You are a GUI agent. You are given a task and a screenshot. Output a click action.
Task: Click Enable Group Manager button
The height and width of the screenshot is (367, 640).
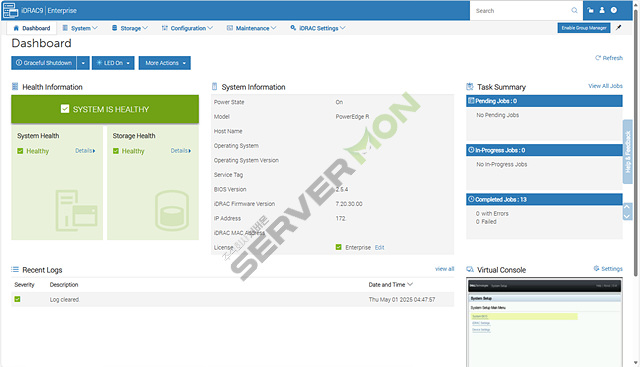pyautogui.click(x=584, y=28)
